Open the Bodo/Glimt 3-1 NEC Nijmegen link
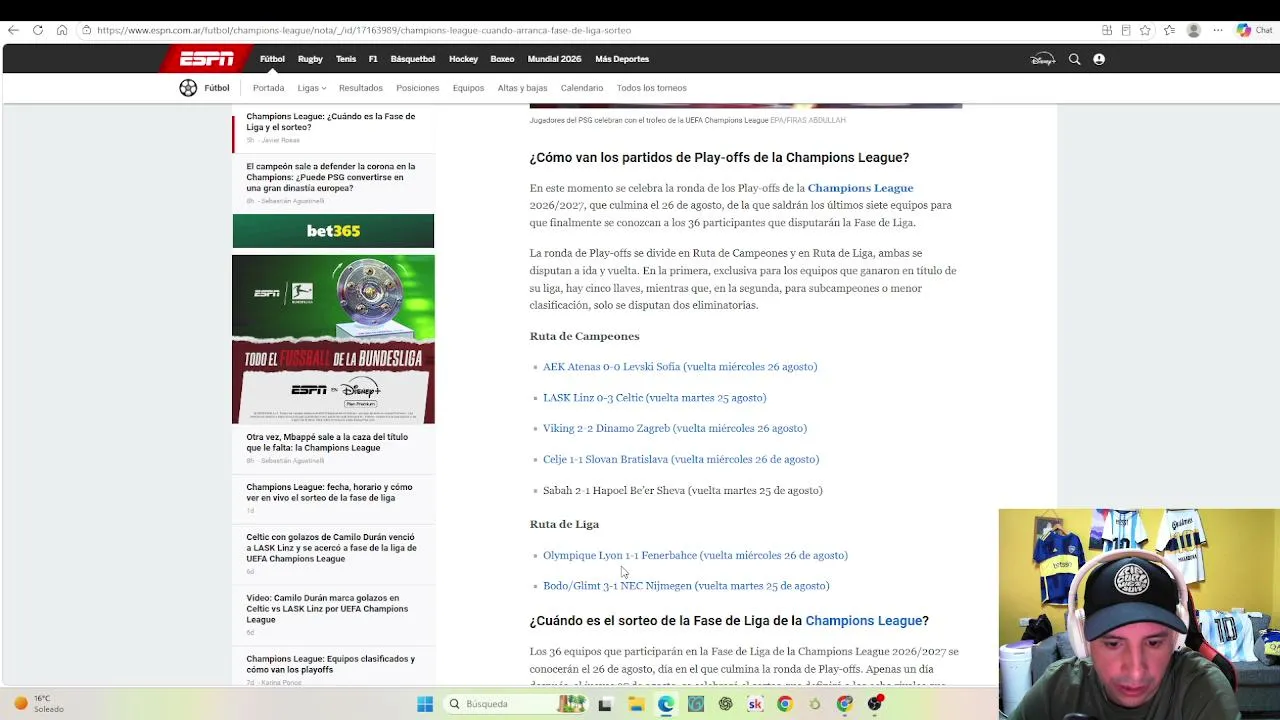Screen dimensions: 1280x720 click(x=686, y=586)
